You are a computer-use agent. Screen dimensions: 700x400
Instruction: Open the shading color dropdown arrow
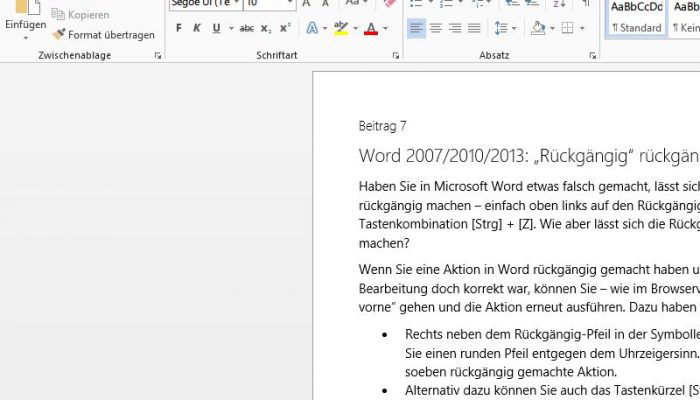(552, 28)
